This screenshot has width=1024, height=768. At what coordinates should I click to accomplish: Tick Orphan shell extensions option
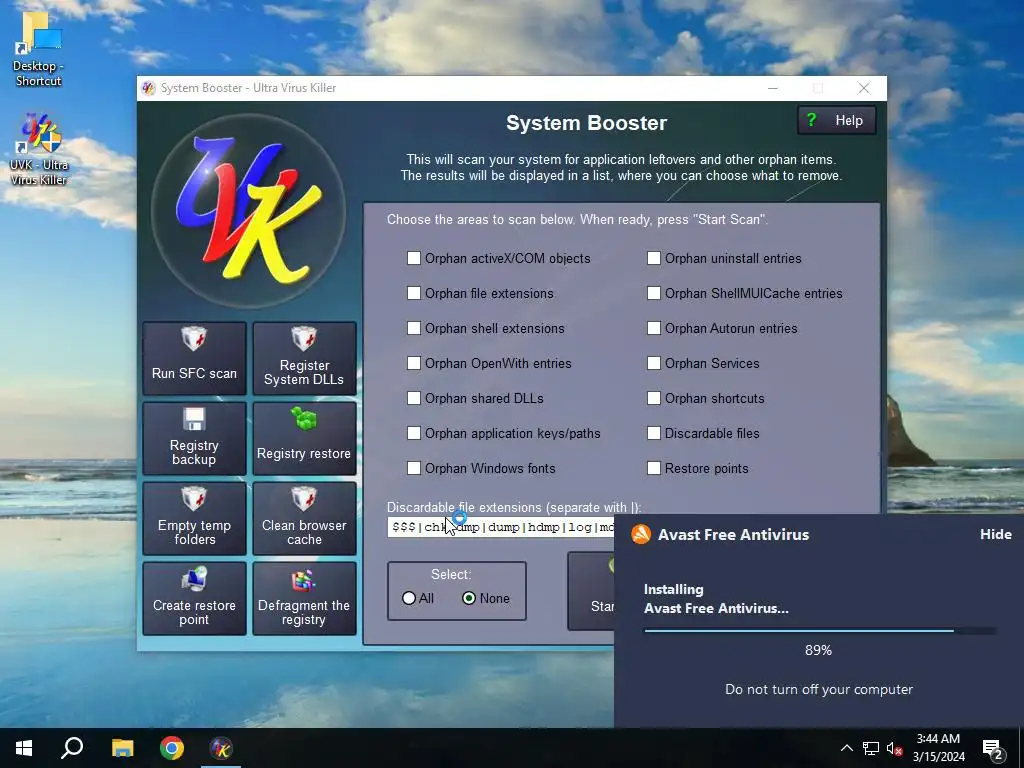click(413, 328)
